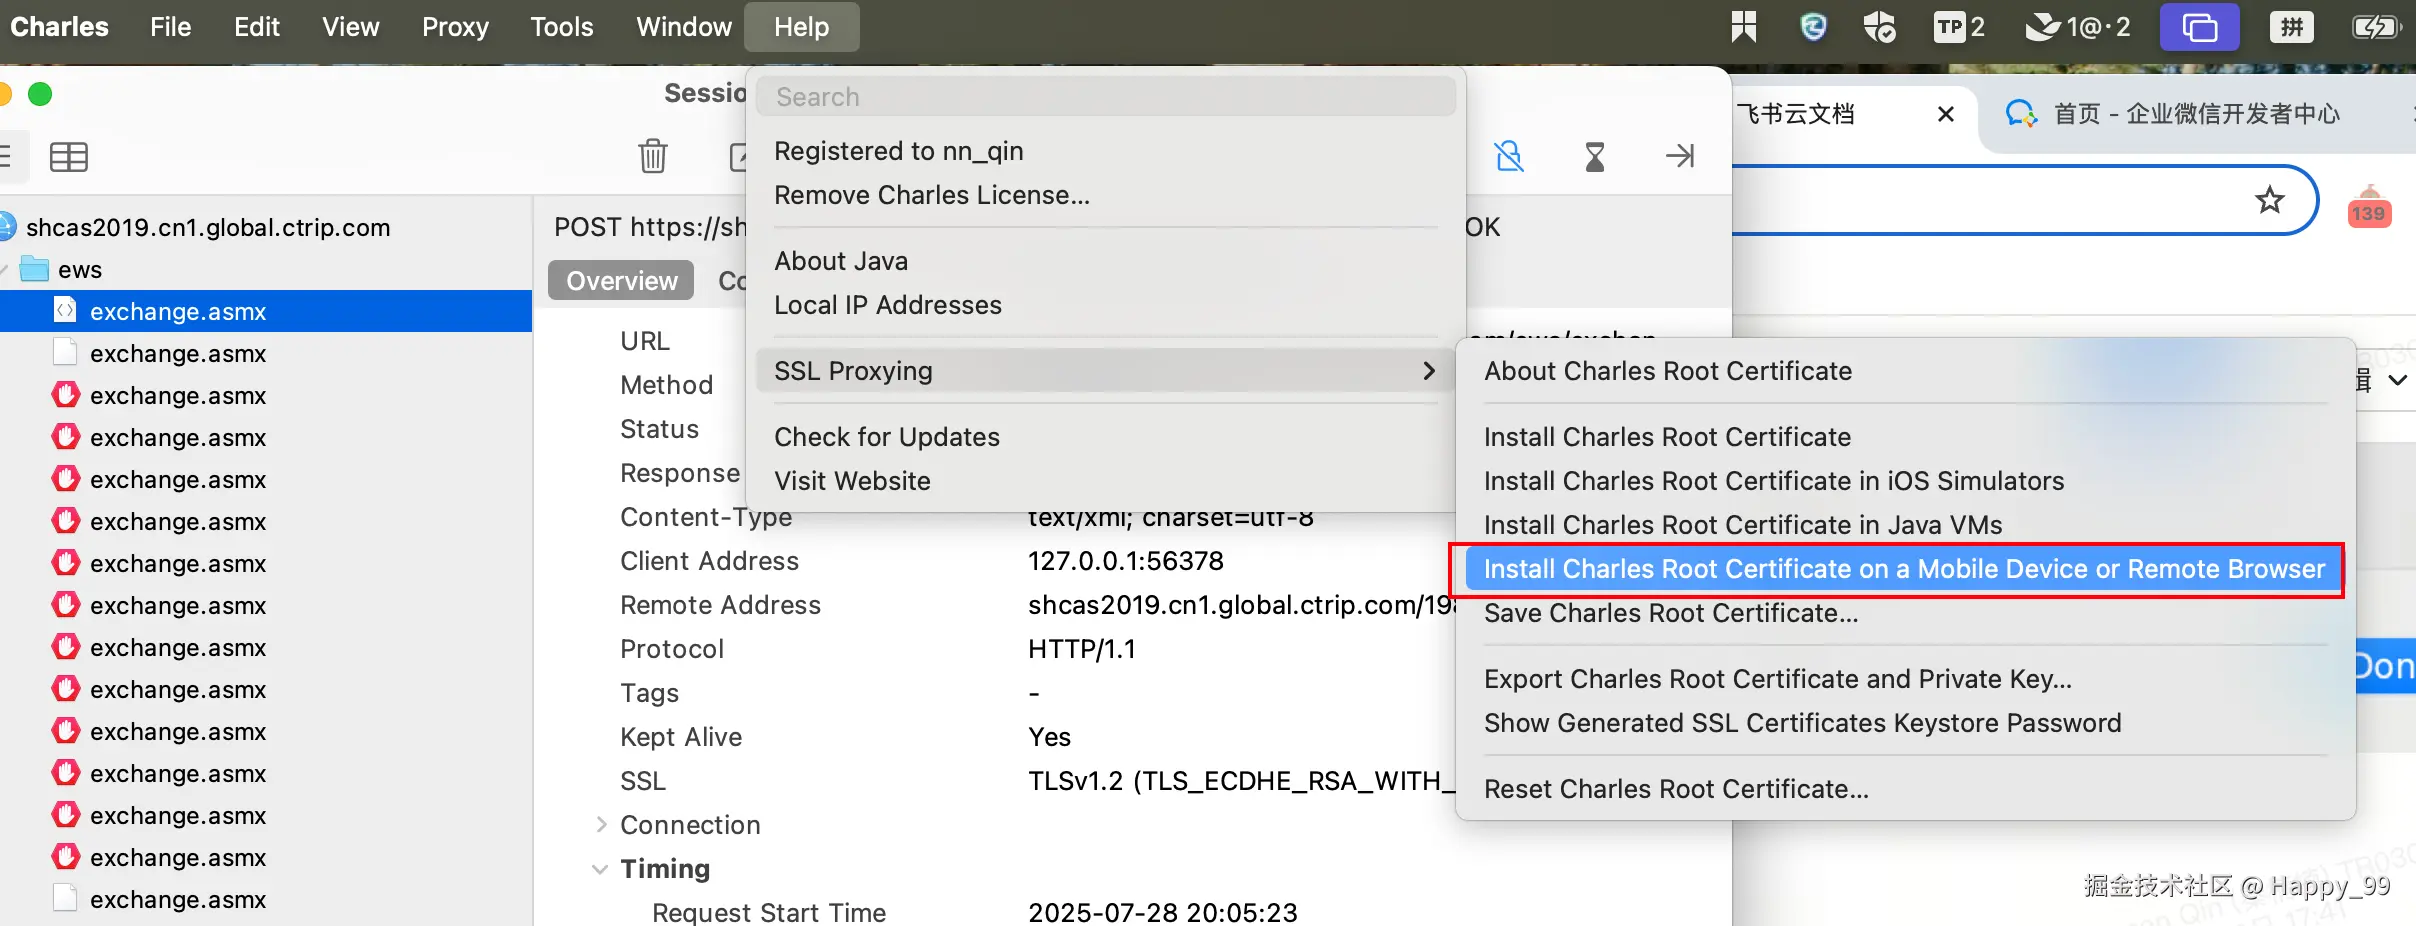Choose plain Install Charles Root Certificate entry
The image size is (2416, 926).
[1905, 437]
